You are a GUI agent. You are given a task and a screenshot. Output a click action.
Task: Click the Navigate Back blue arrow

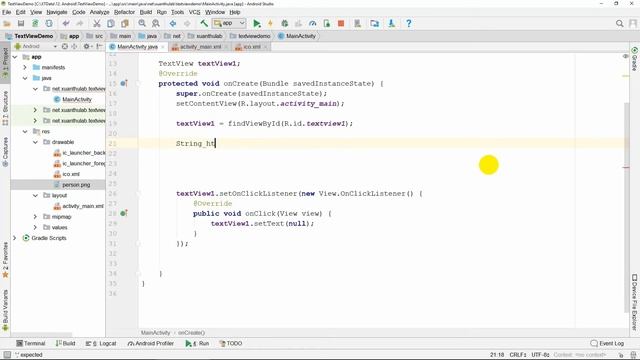(x=173, y=24)
